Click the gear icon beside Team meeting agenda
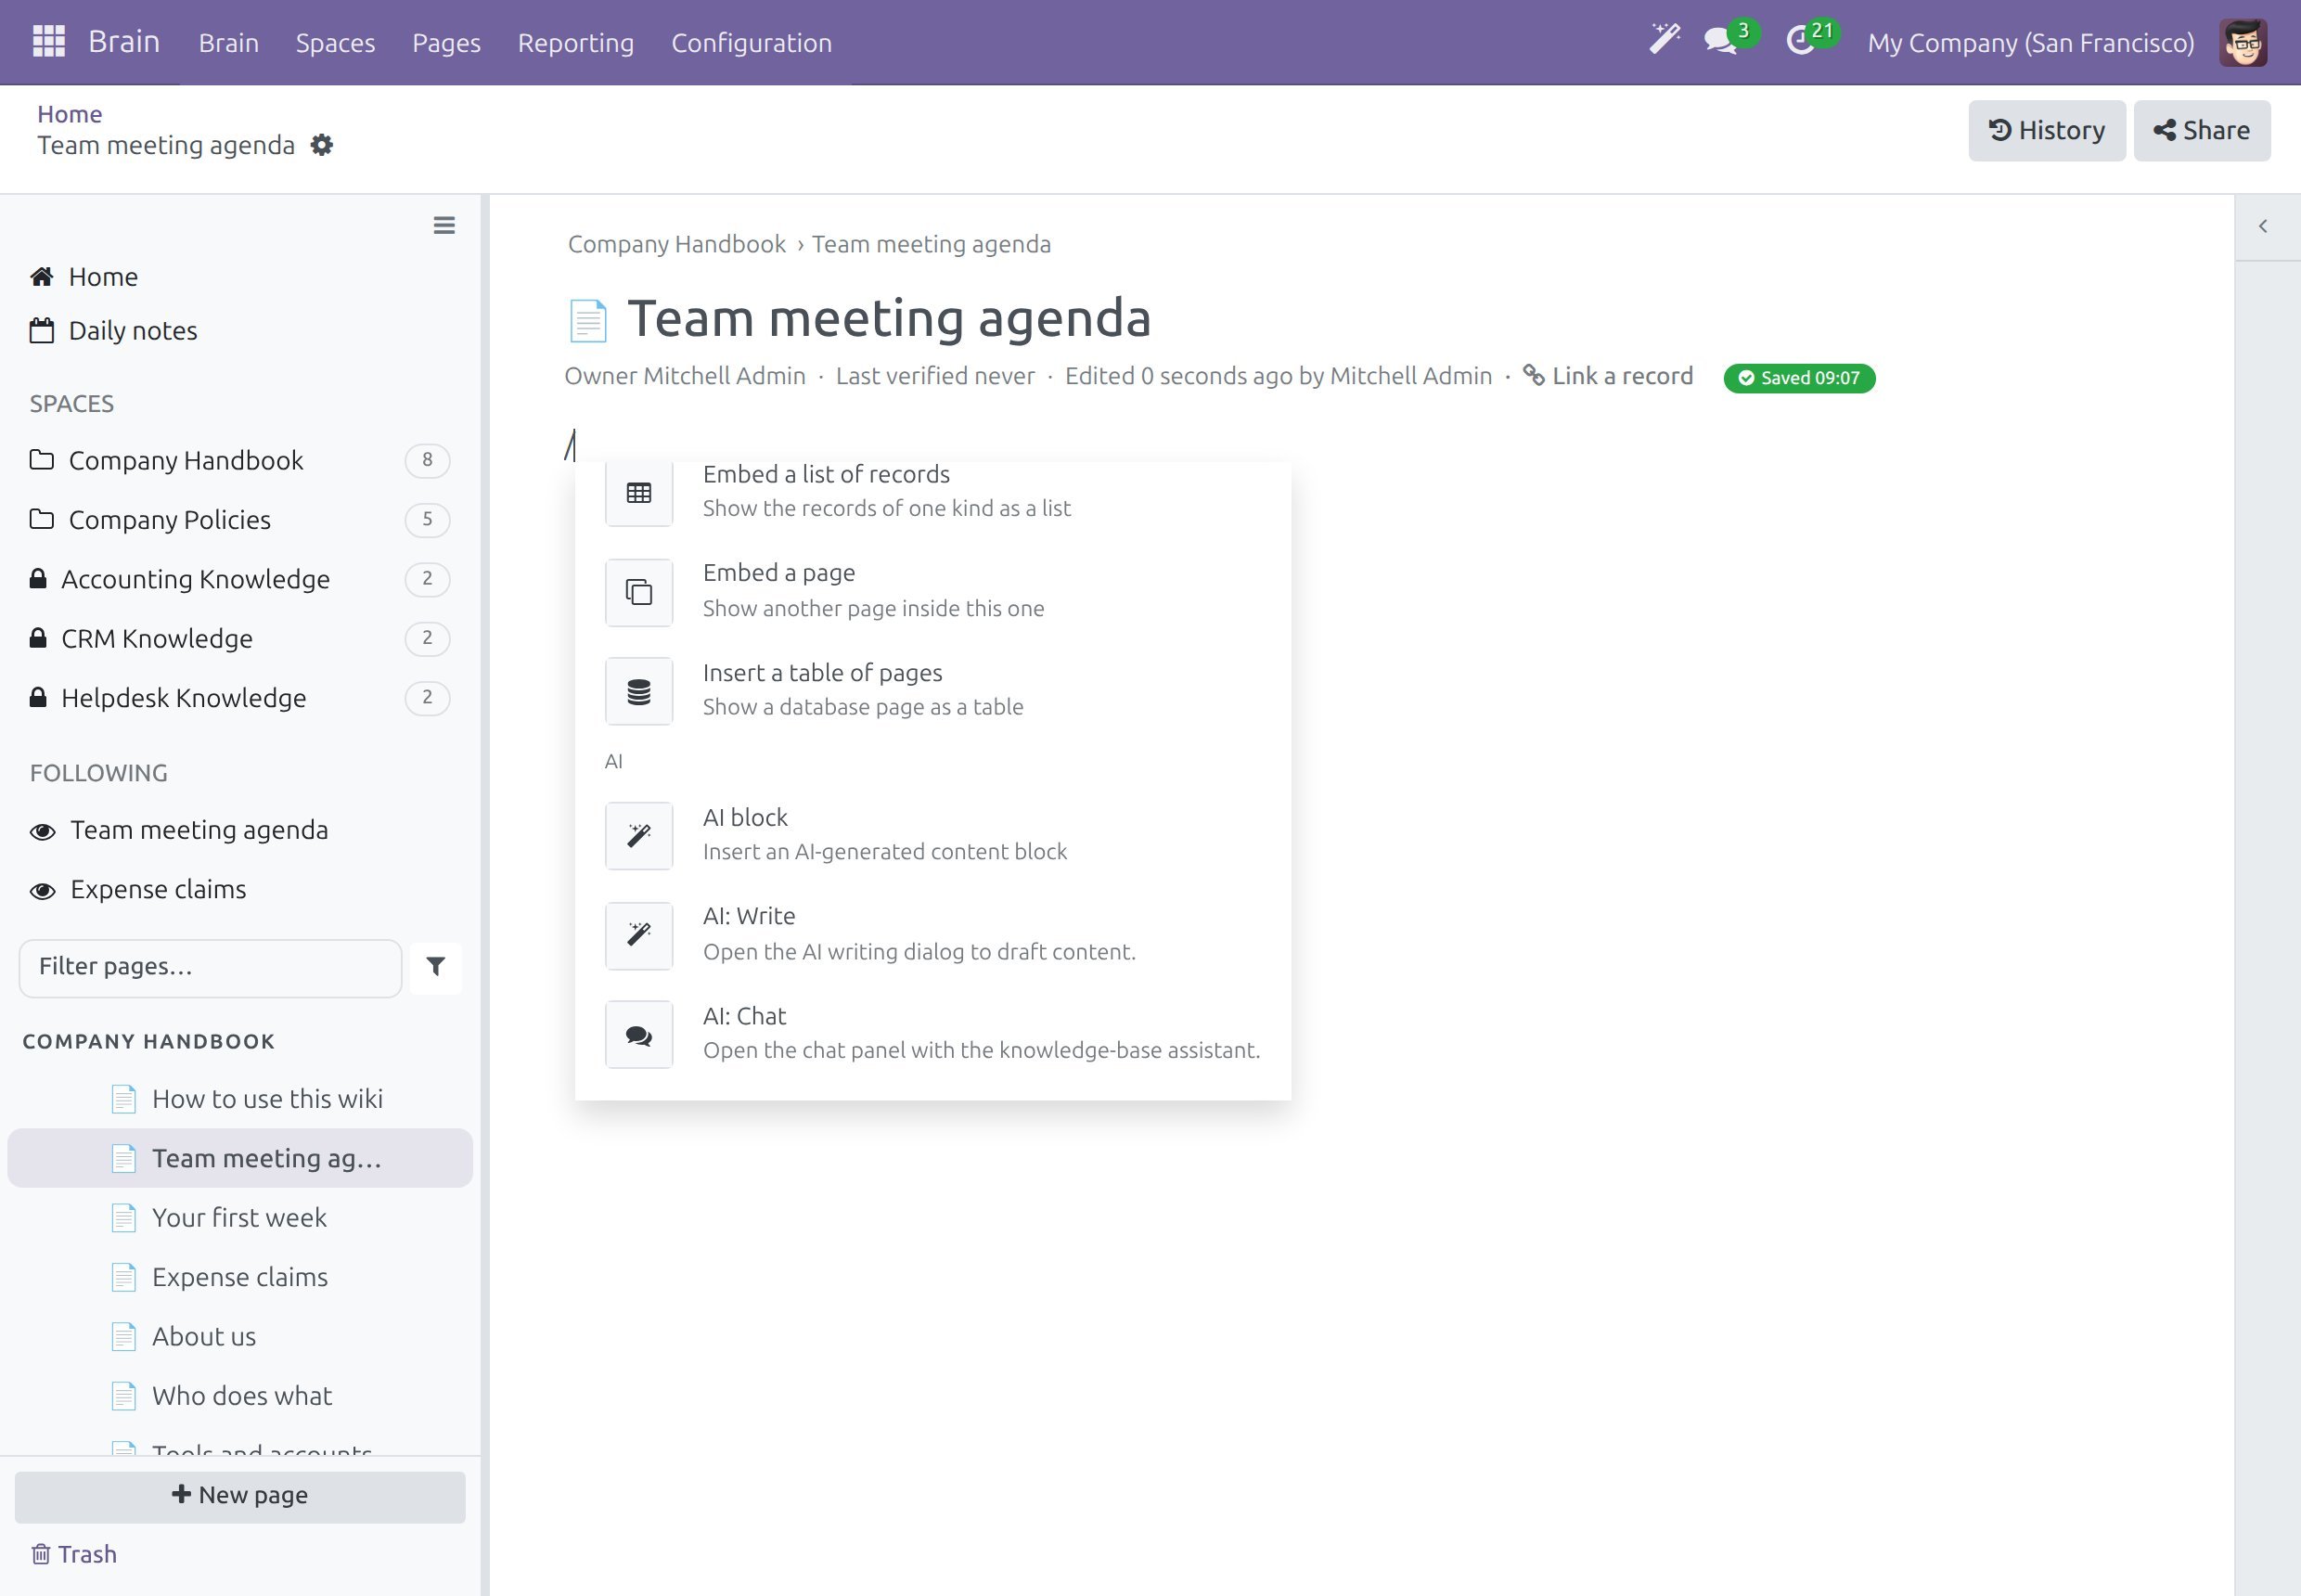Image resolution: width=2301 pixels, height=1596 pixels. click(321, 145)
